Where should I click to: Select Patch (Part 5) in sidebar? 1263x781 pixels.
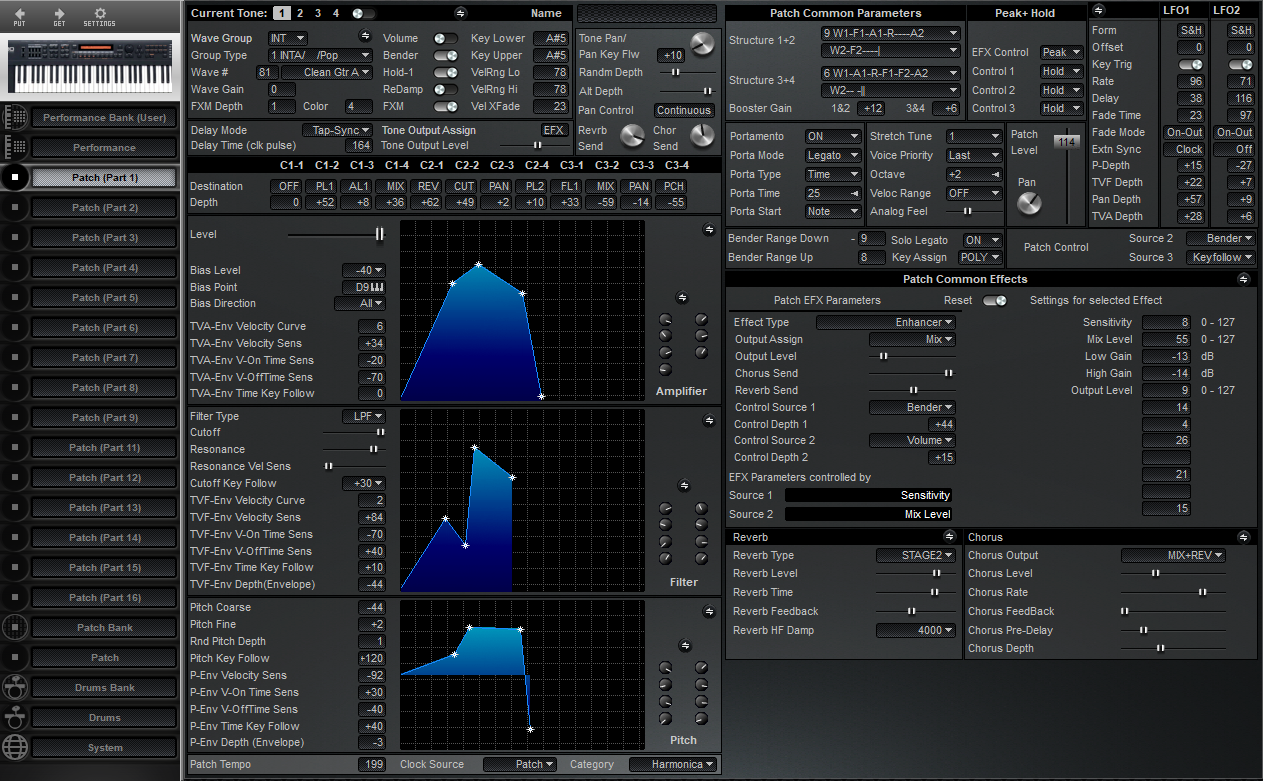coord(104,298)
